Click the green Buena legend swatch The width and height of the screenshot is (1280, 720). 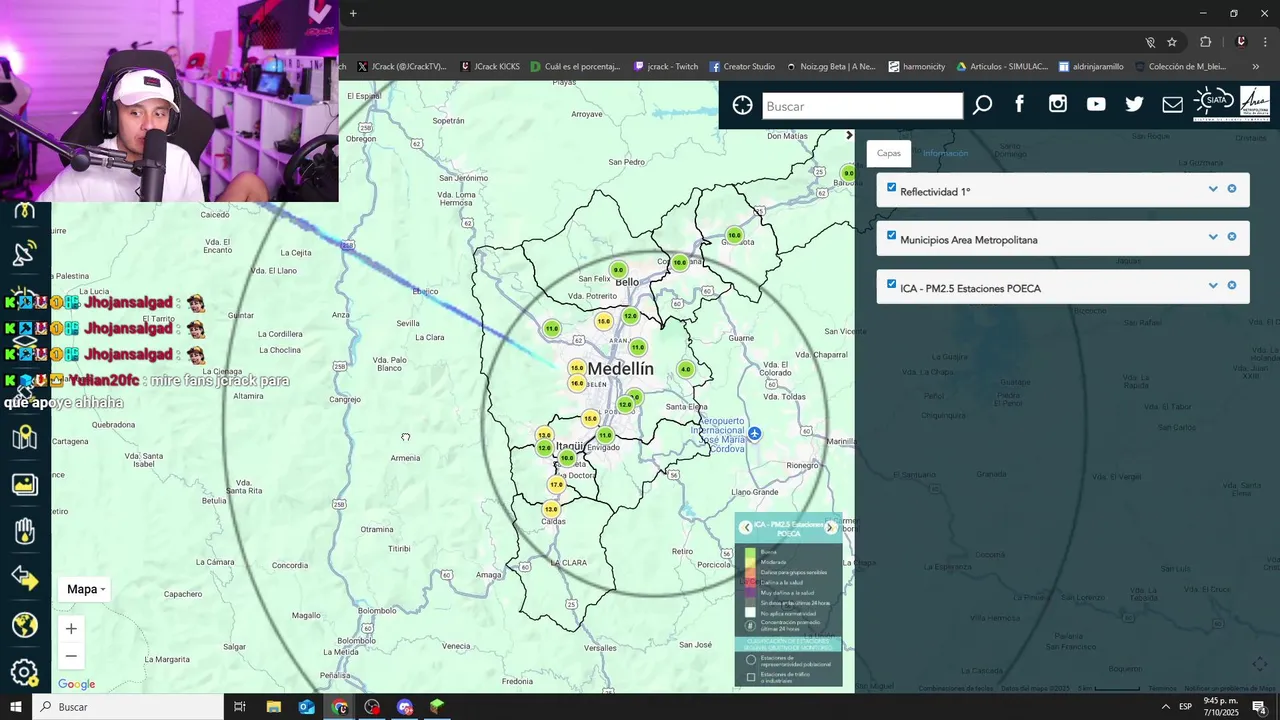tap(750, 552)
